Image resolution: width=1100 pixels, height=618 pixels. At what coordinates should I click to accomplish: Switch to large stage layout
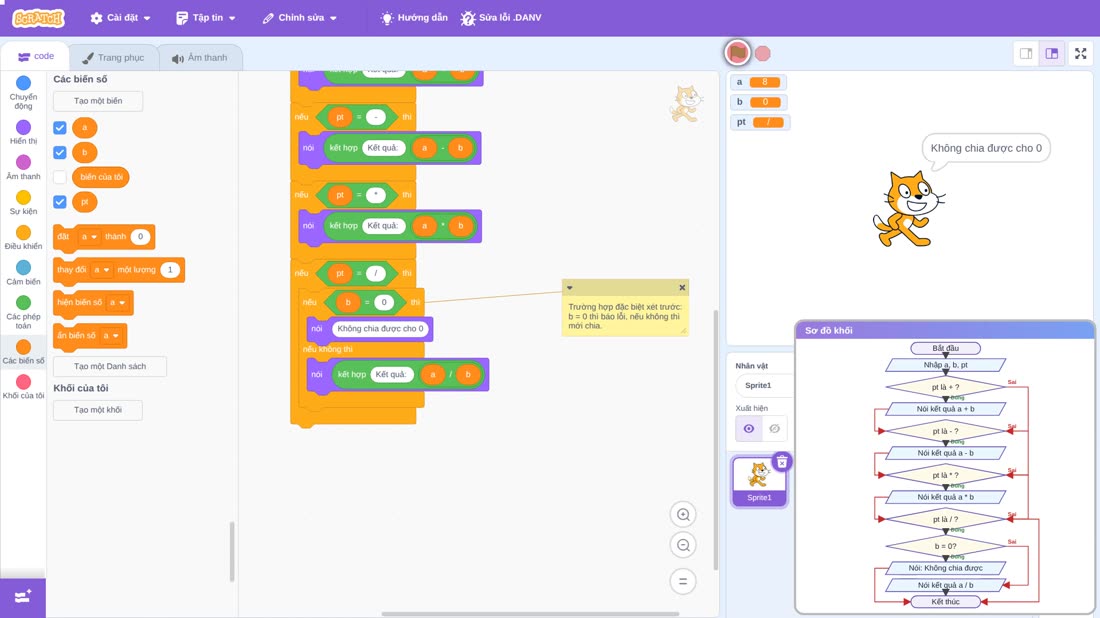click(x=1052, y=53)
